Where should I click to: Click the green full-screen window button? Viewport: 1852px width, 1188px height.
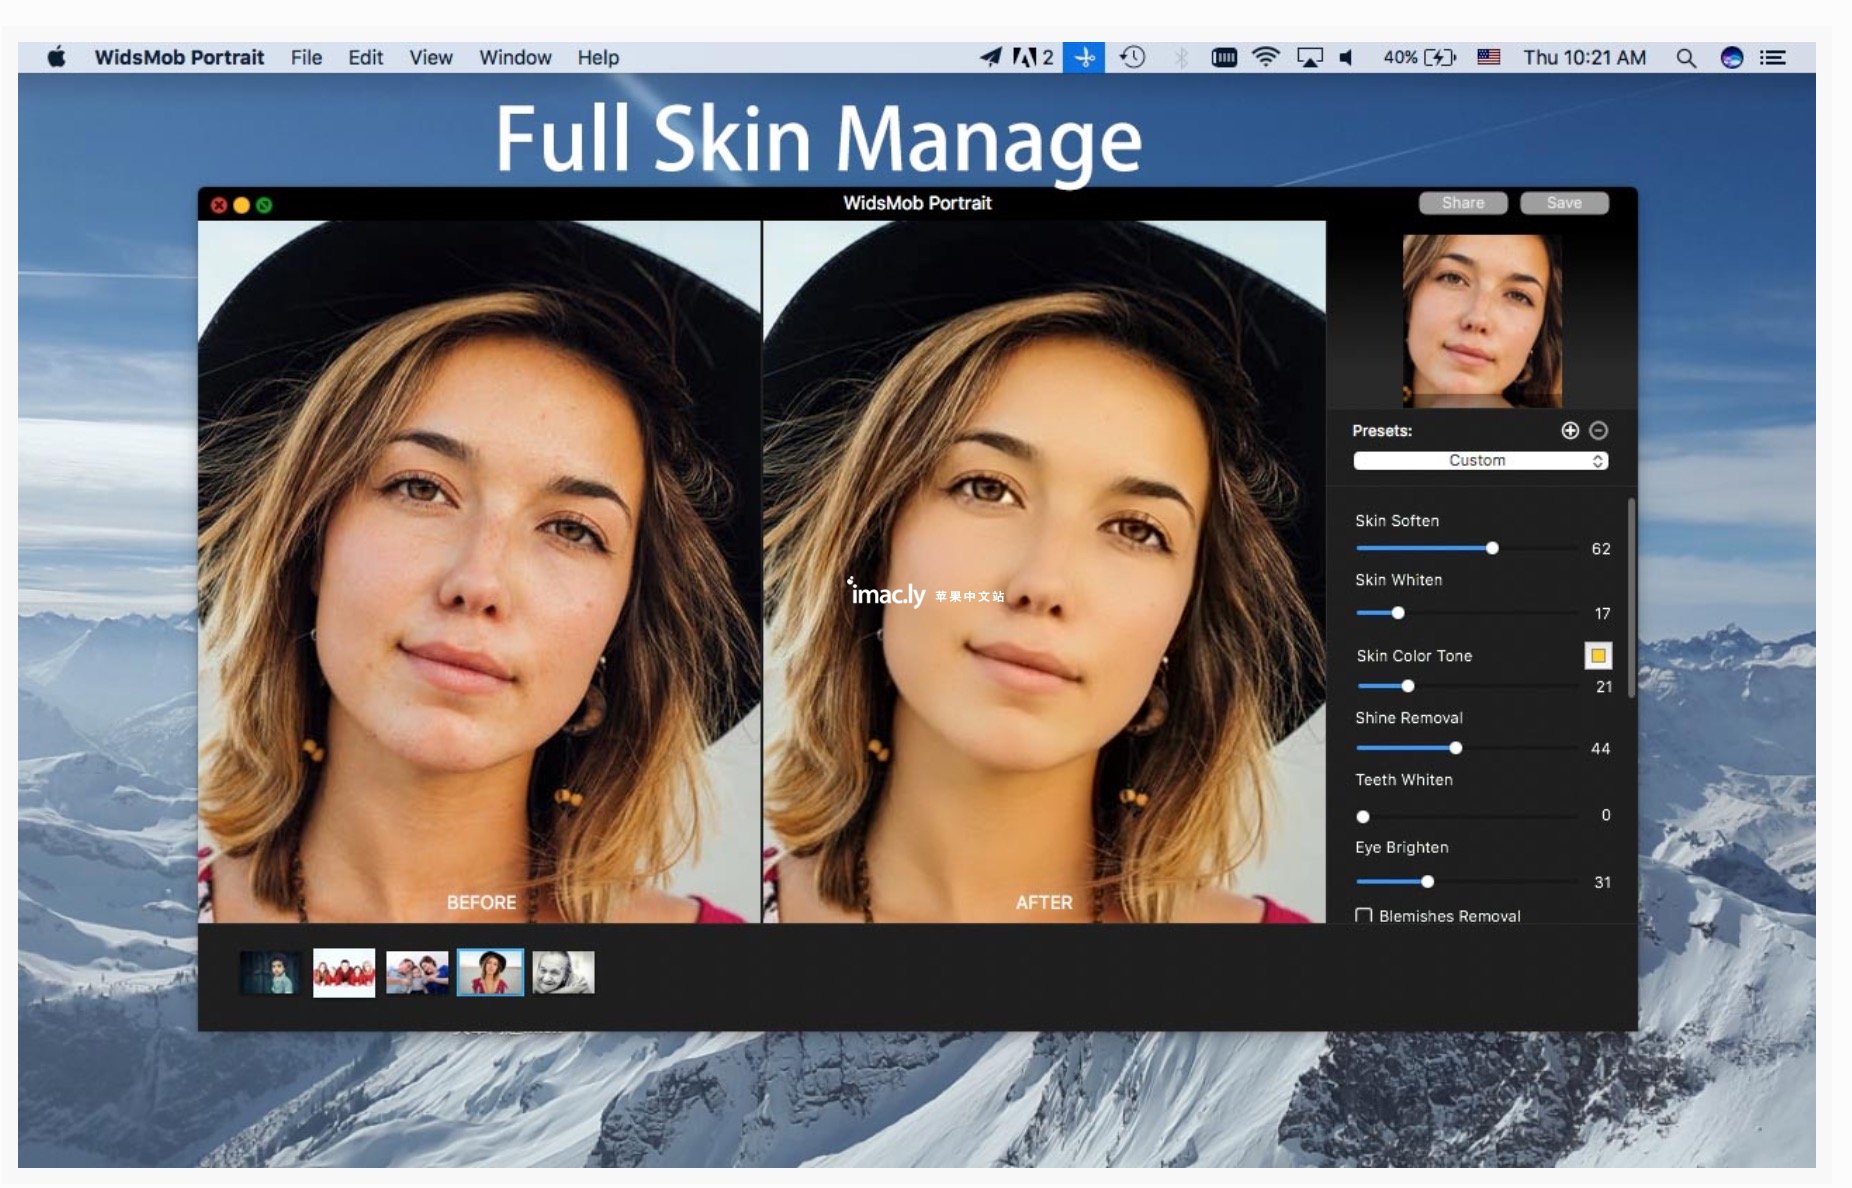[264, 205]
